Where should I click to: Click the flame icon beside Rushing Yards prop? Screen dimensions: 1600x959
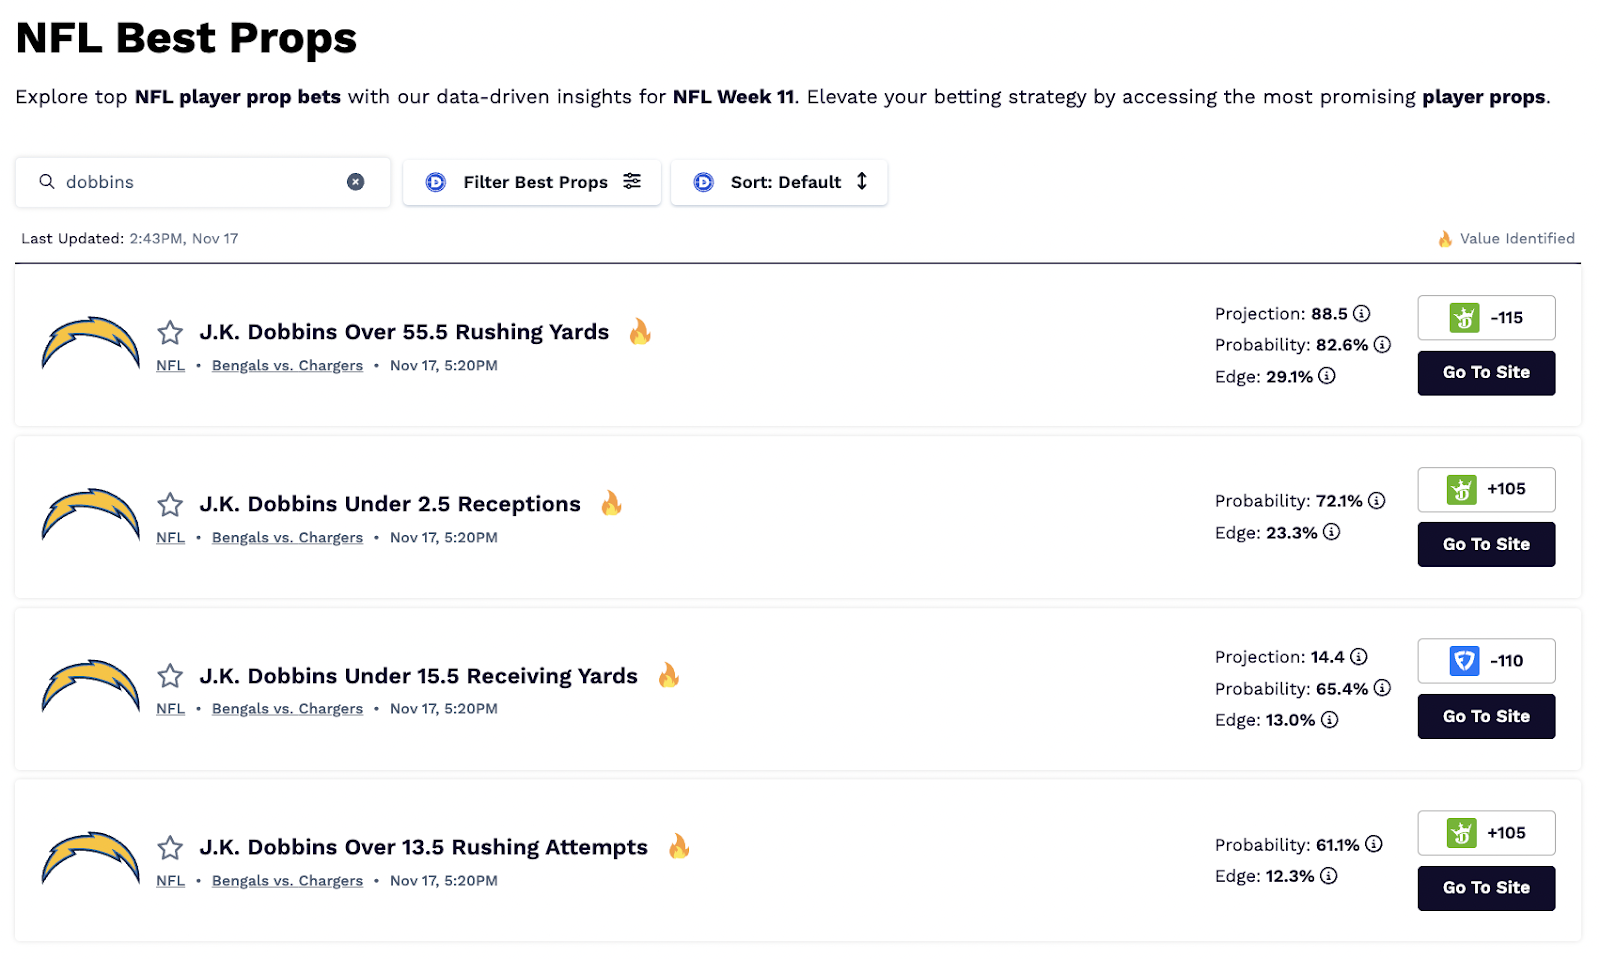tap(640, 331)
